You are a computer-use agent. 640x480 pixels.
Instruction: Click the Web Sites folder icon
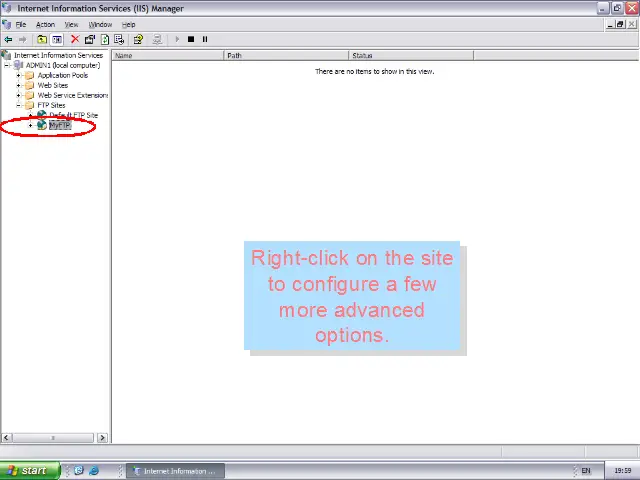pos(29,85)
